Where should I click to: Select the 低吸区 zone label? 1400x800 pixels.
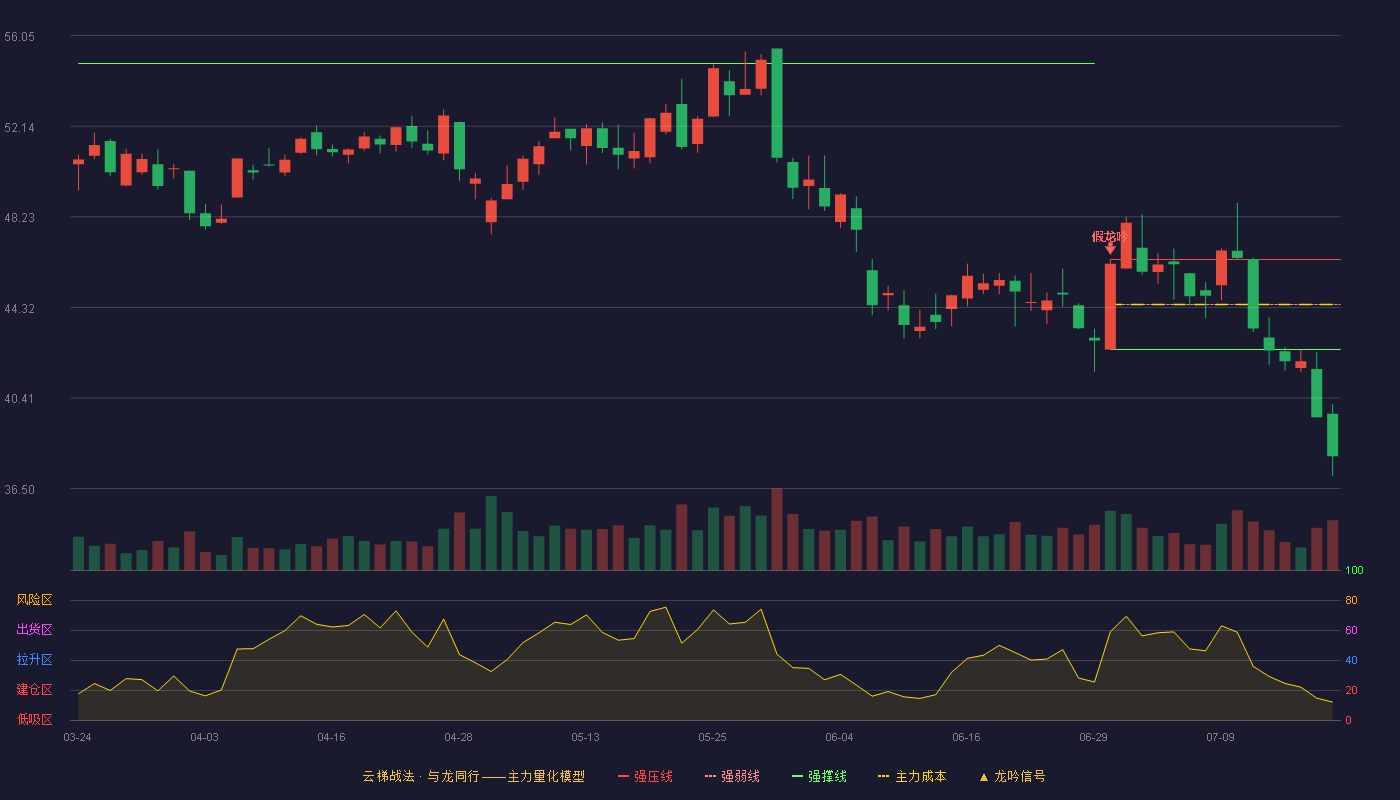click(34, 719)
